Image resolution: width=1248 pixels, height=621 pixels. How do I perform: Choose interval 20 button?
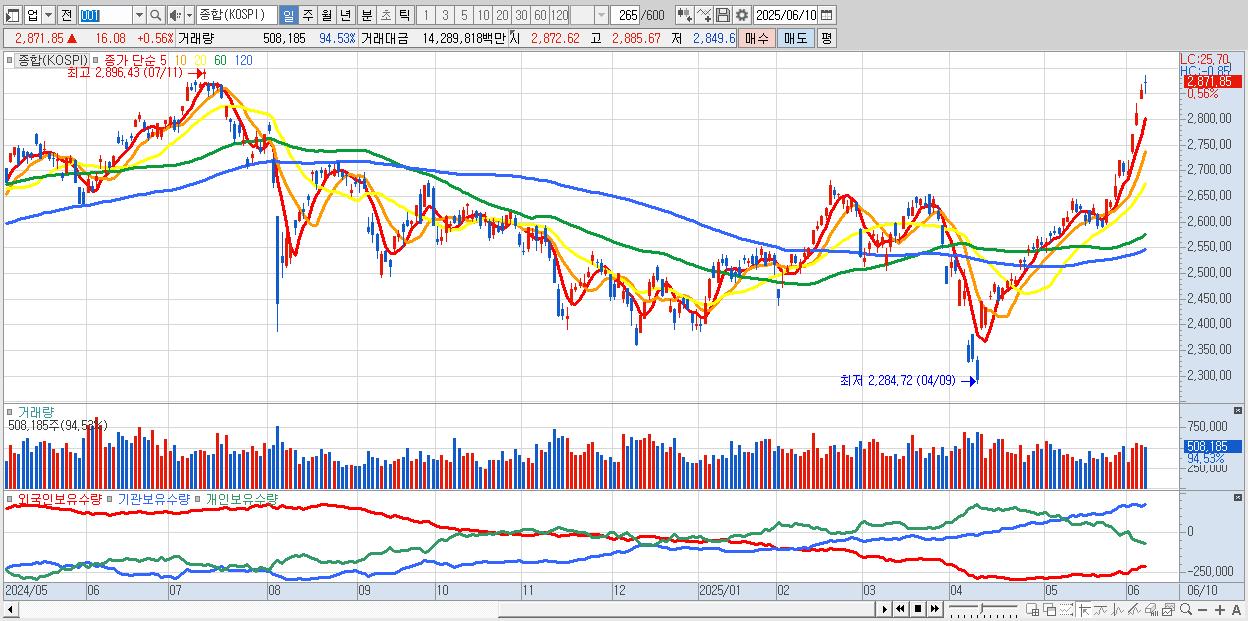tap(502, 15)
